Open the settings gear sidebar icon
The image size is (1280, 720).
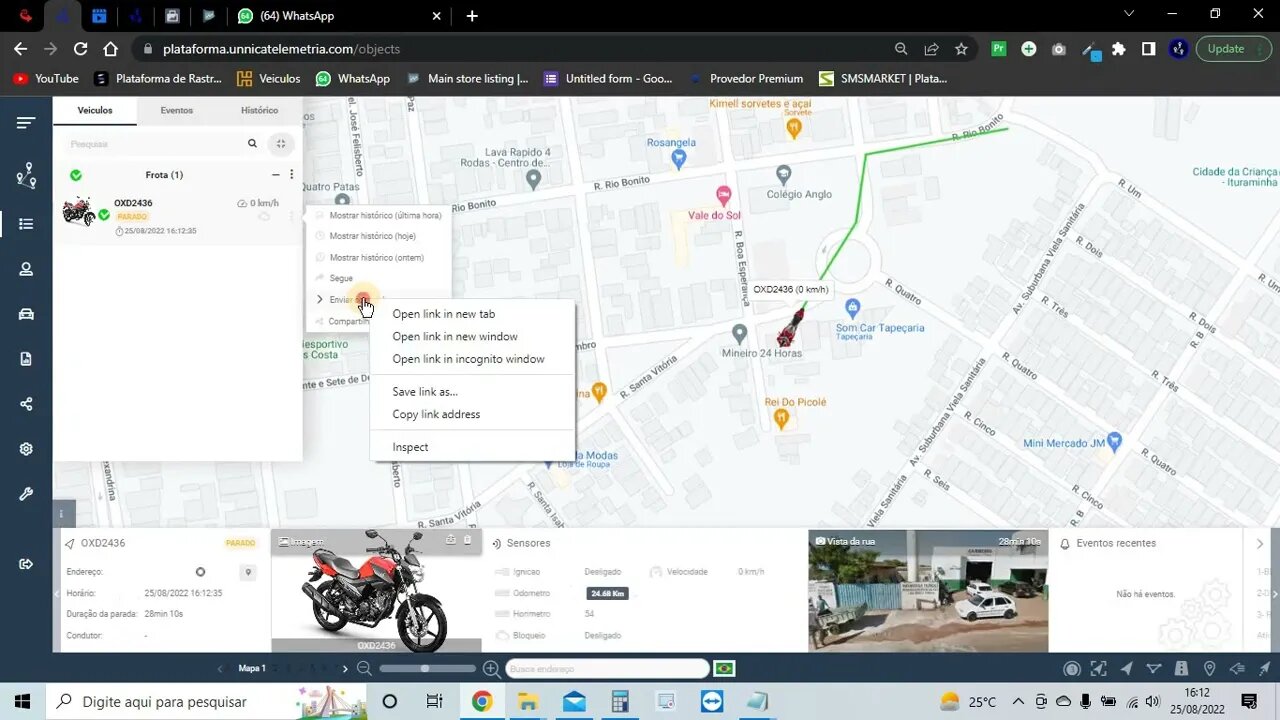pos(26,449)
